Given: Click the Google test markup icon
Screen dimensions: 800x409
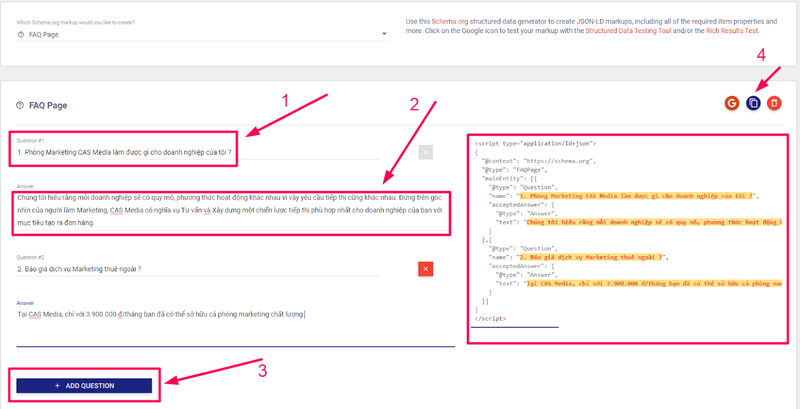Looking at the screenshot, I should point(732,104).
